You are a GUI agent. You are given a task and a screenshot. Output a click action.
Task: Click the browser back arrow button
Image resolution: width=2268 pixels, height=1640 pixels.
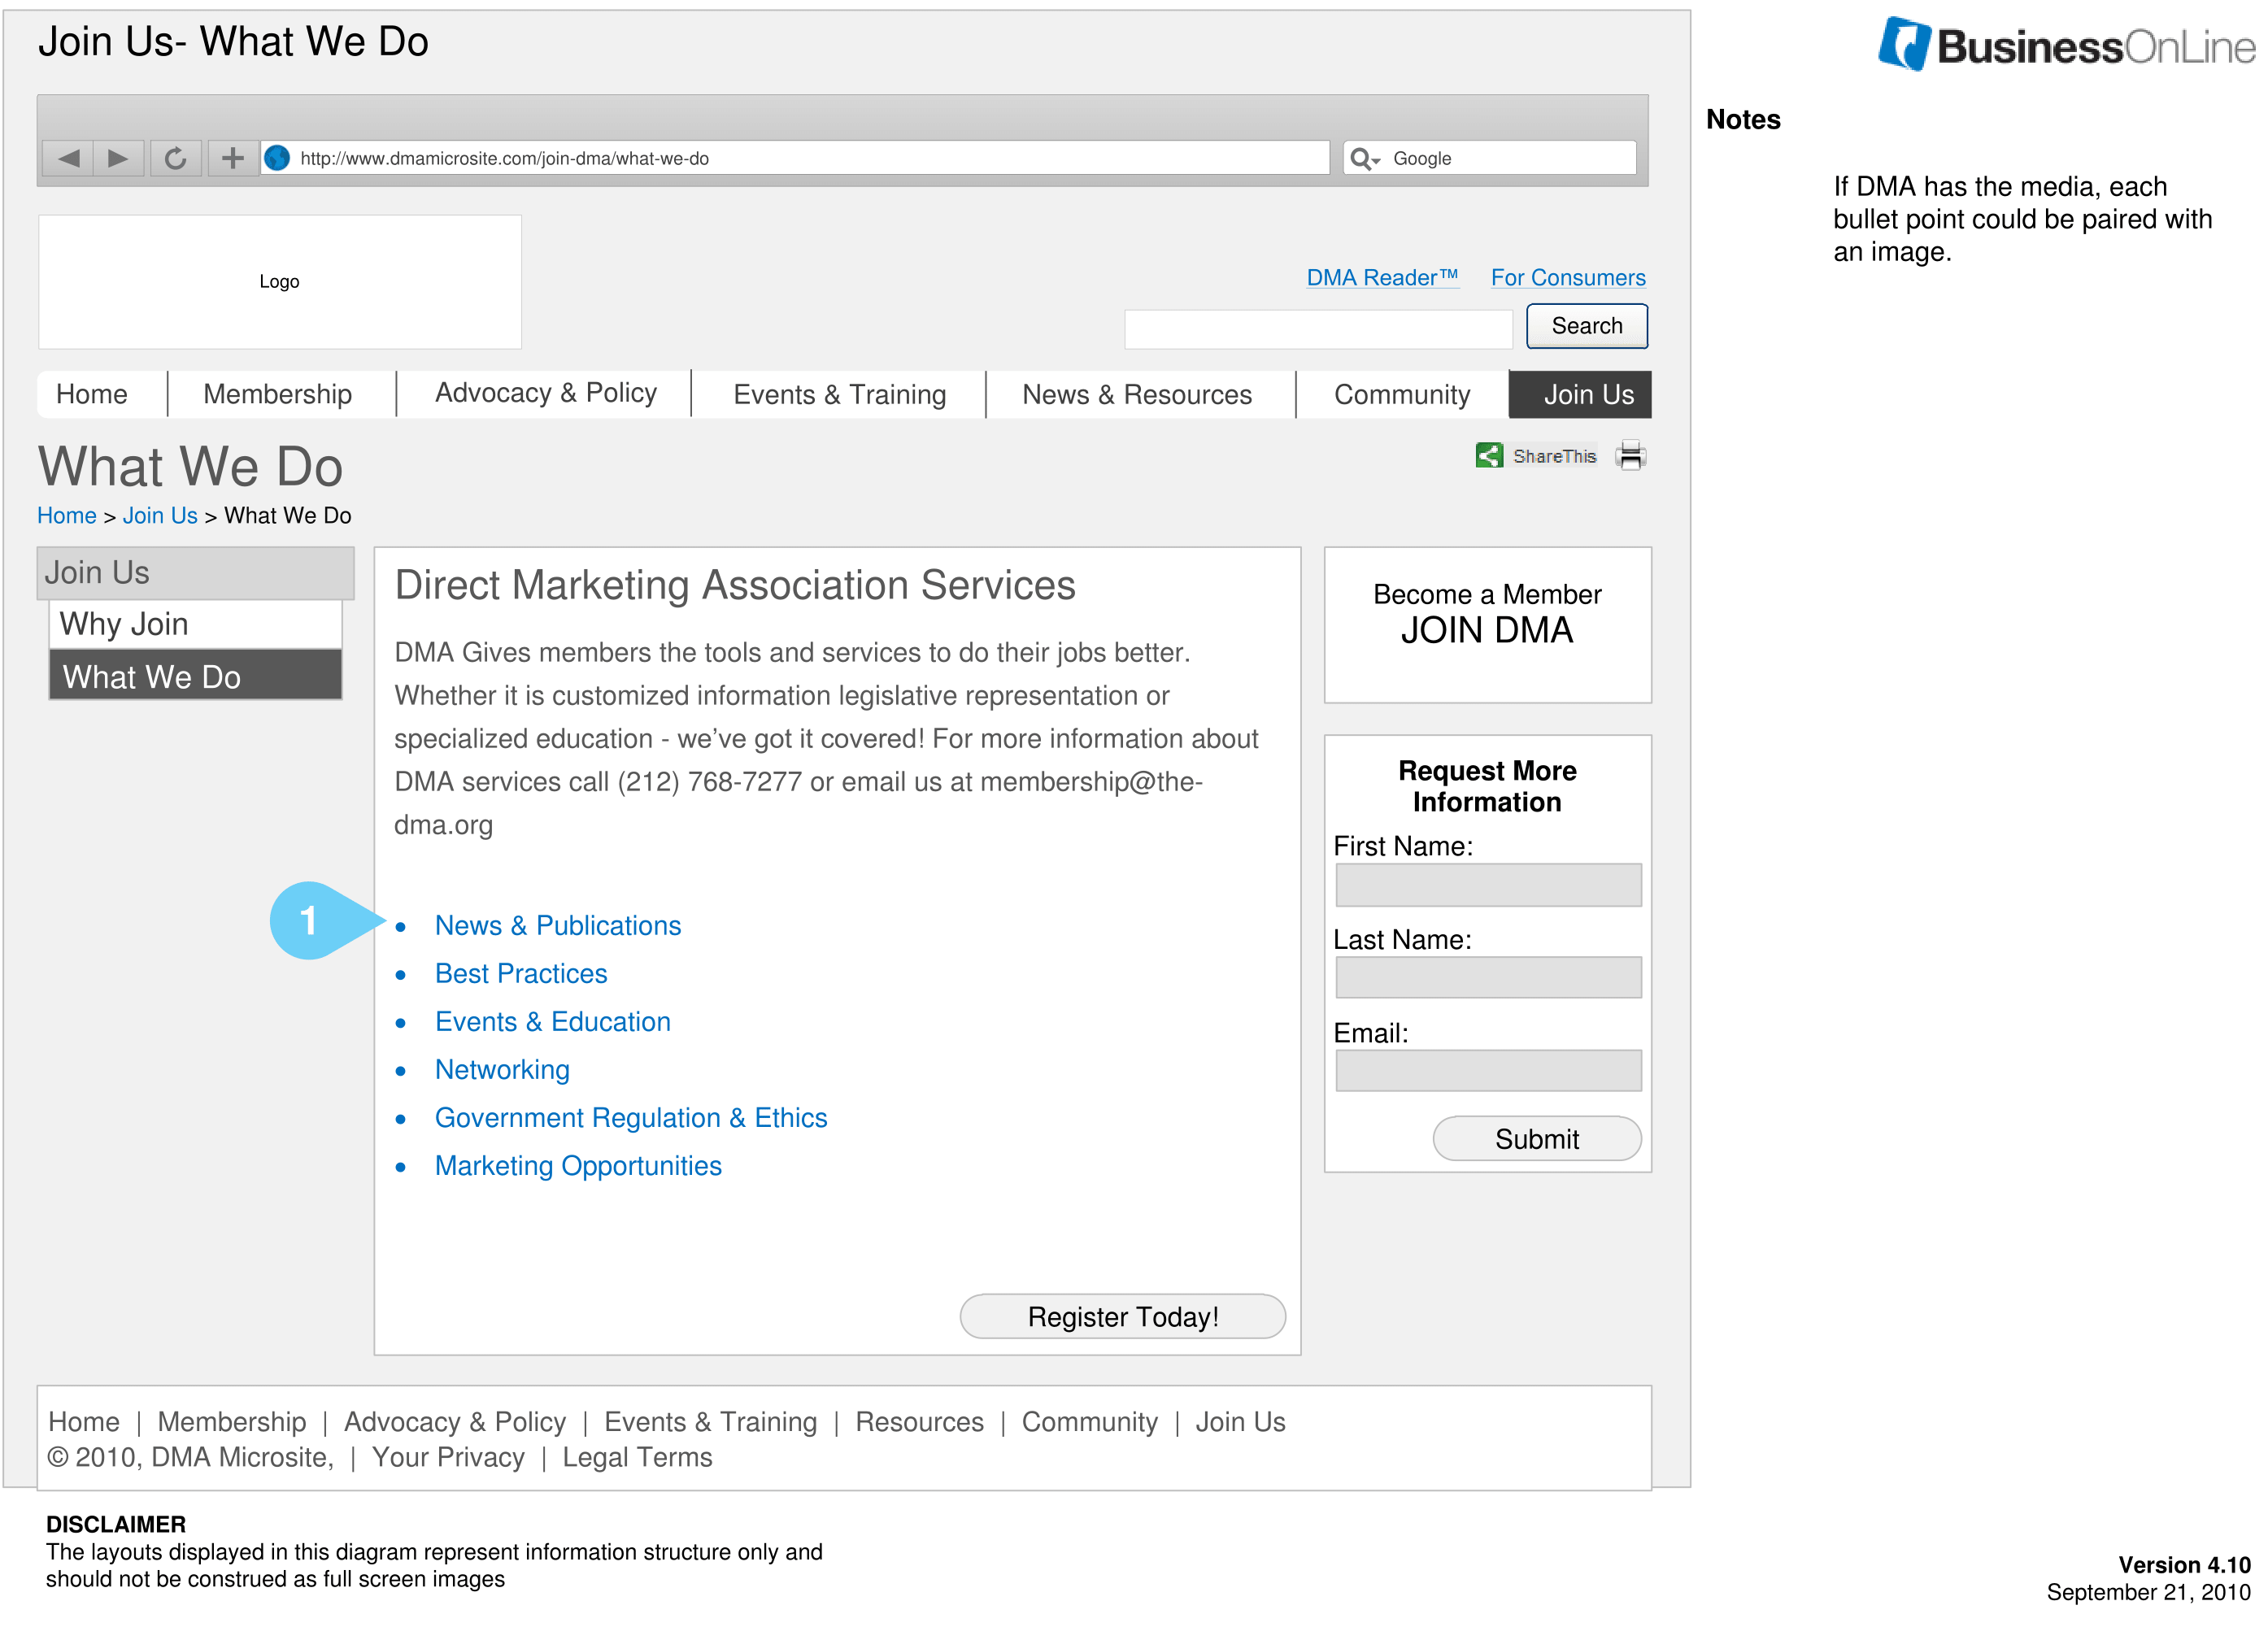(68, 158)
